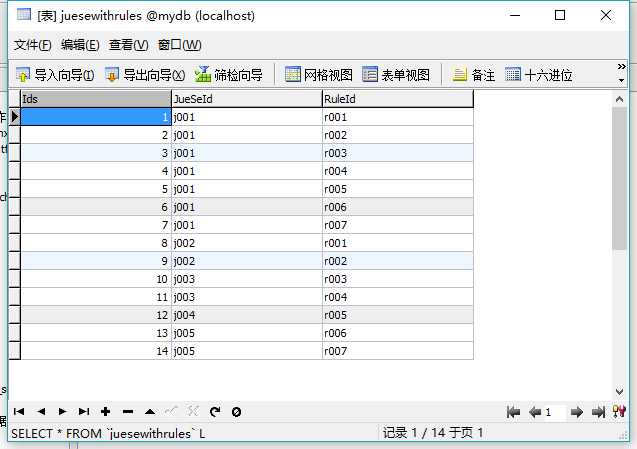
Task: Open the page settings tool icon
Action: 619,412
